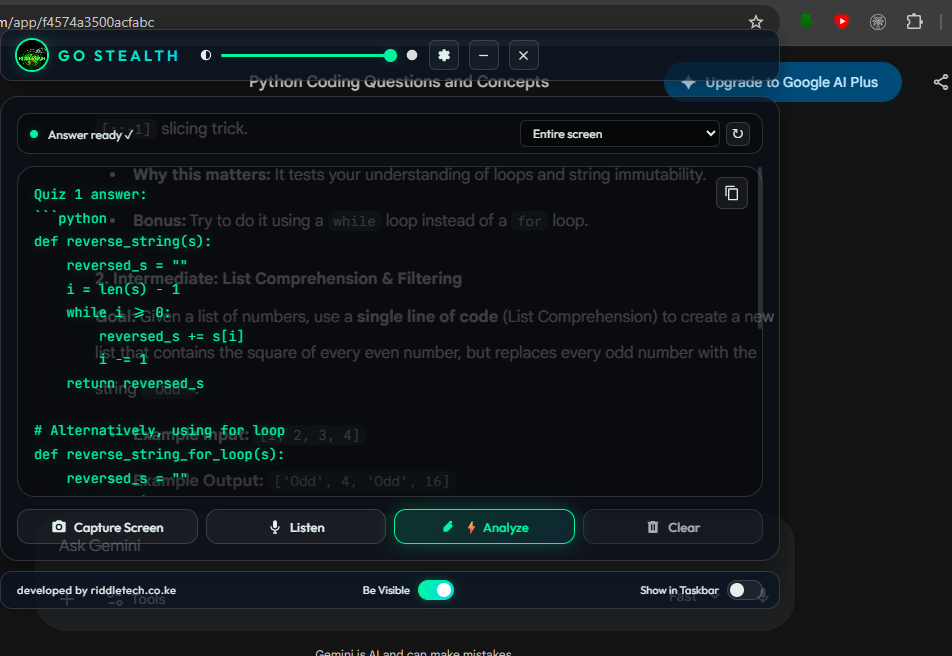952x656 pixels.
Task: Click the browser address bar URL
Action: 78,22
